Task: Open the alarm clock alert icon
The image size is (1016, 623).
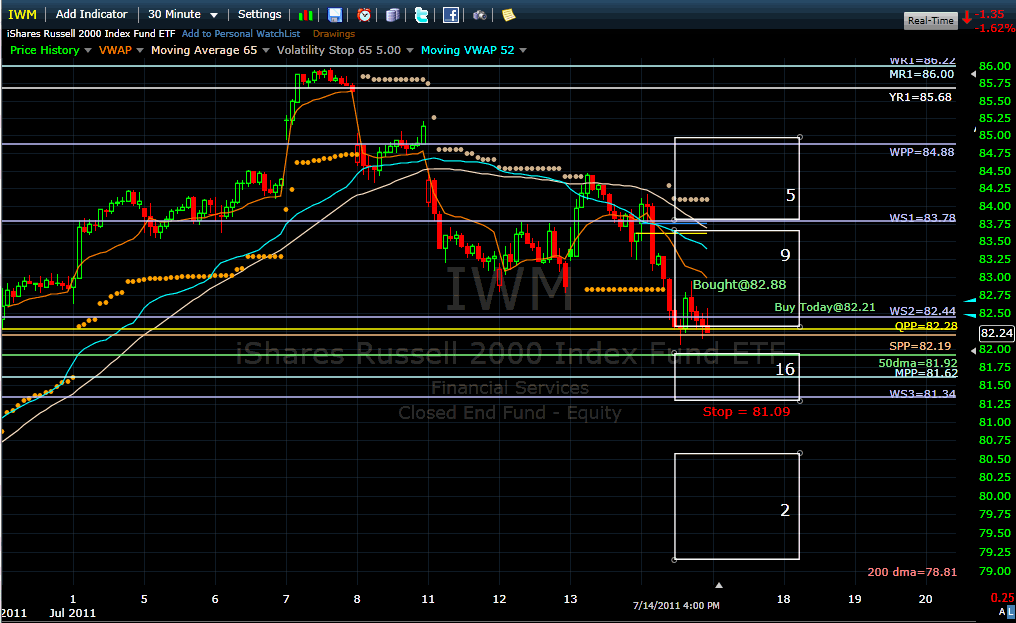Action: click(x=364, y=15)
